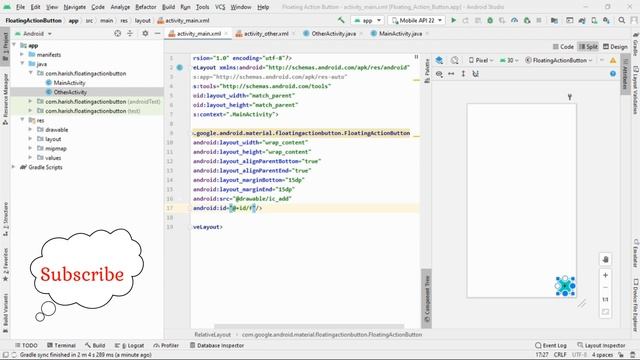The width and height of the screenshot is (640, 360).
Task: Open the Terminal tool window
Action: tap(61, 345)
